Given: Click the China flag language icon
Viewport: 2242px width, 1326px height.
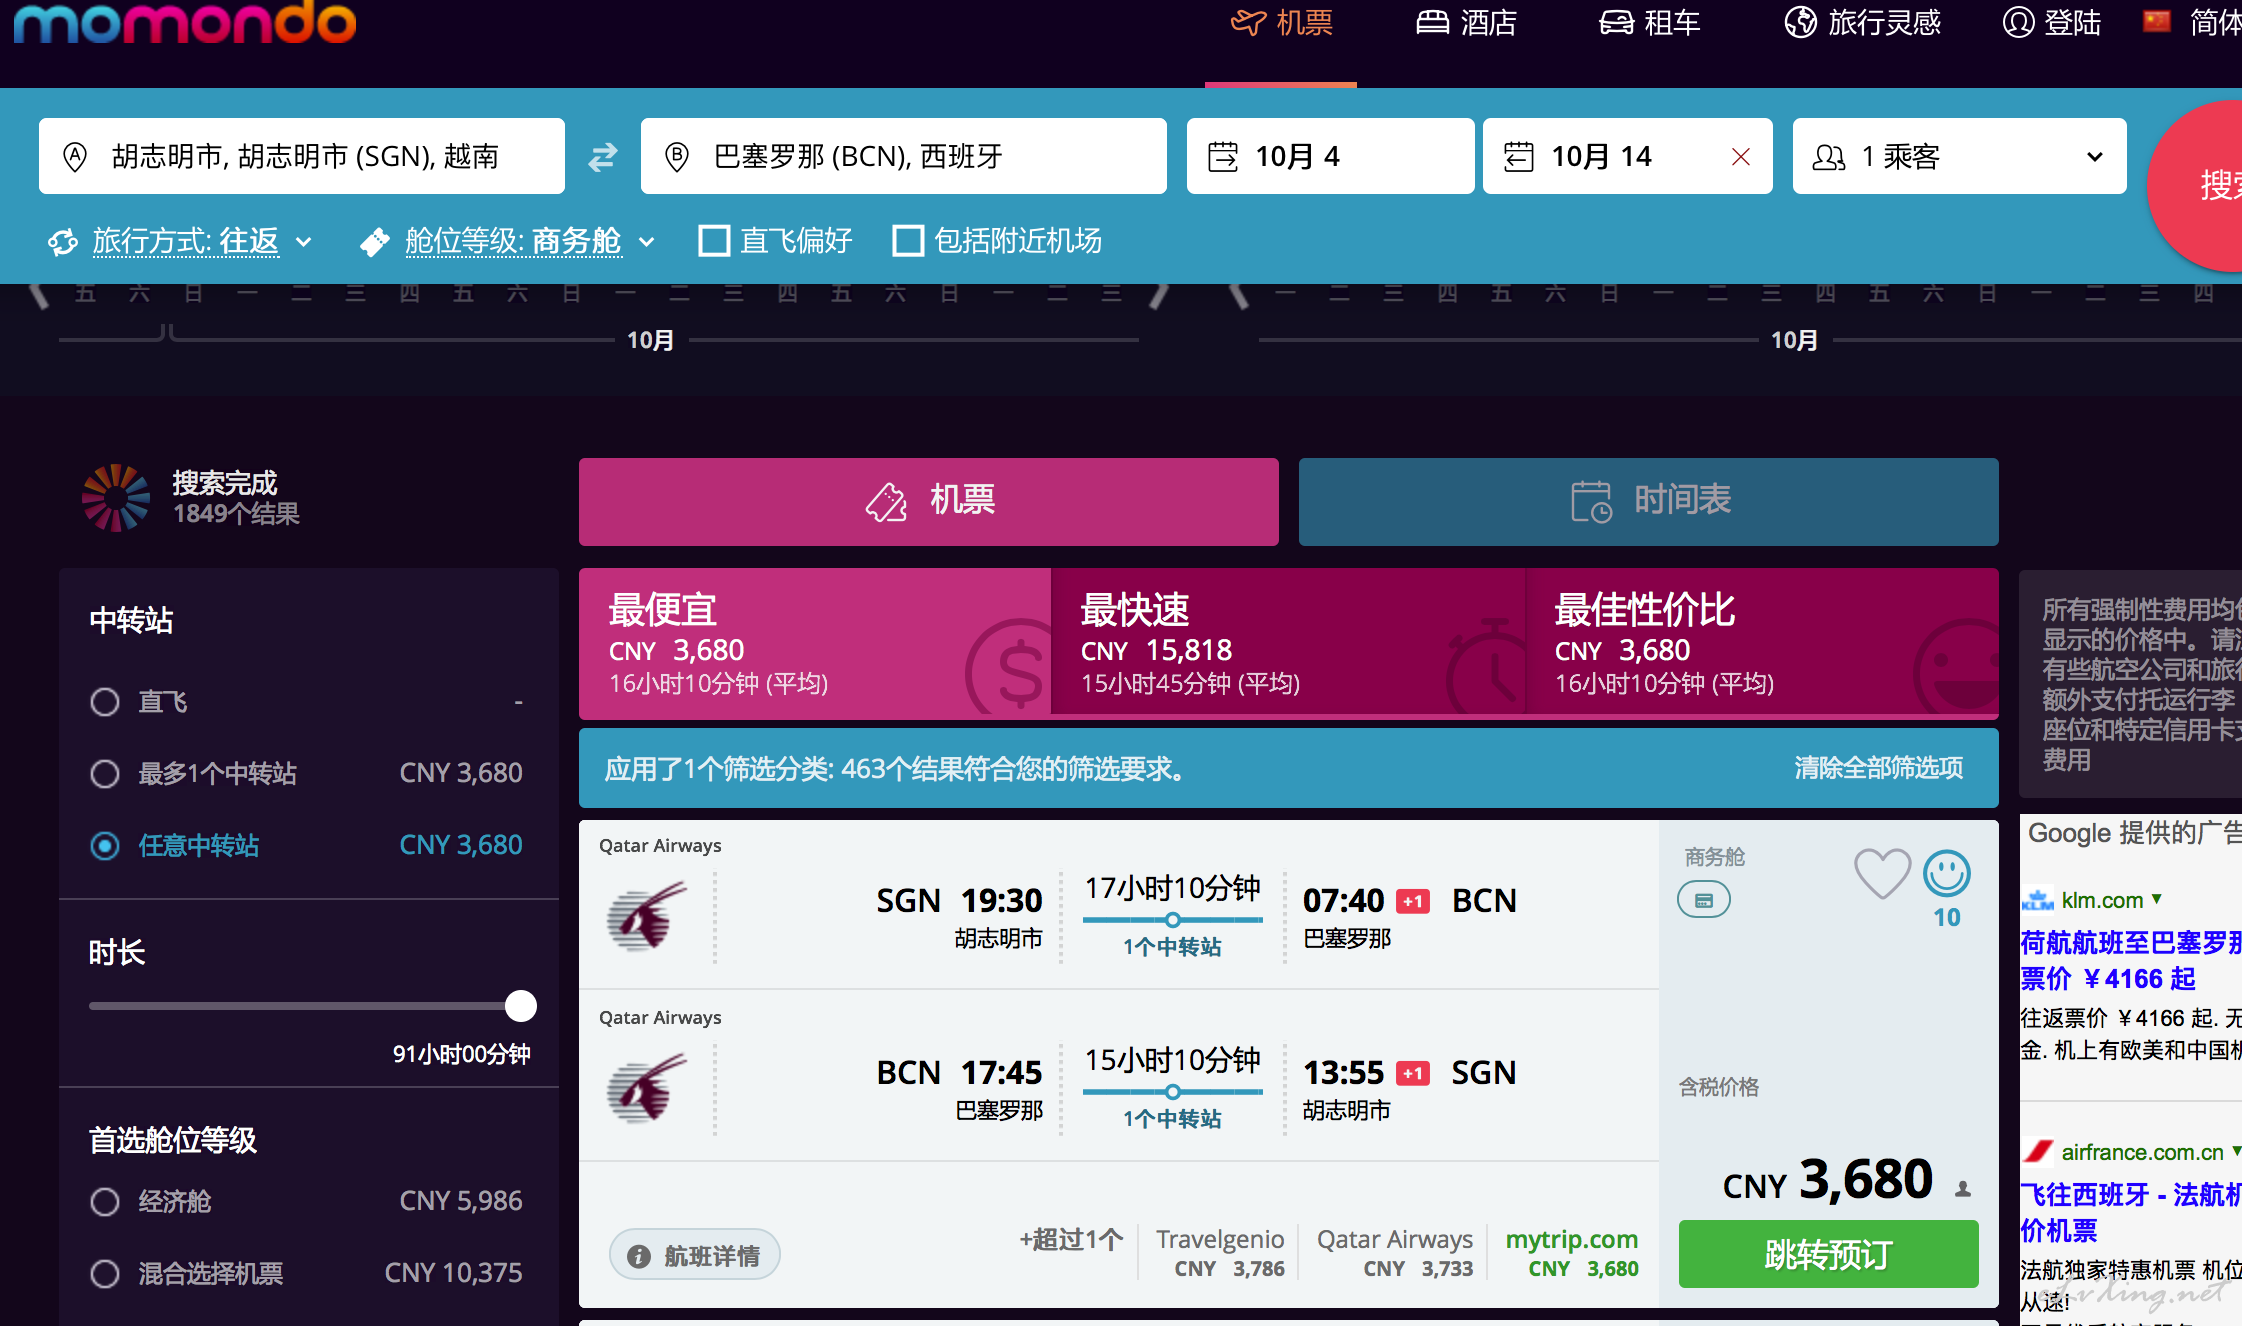Looking at the screenshot, I should [x=2157, y=21].
